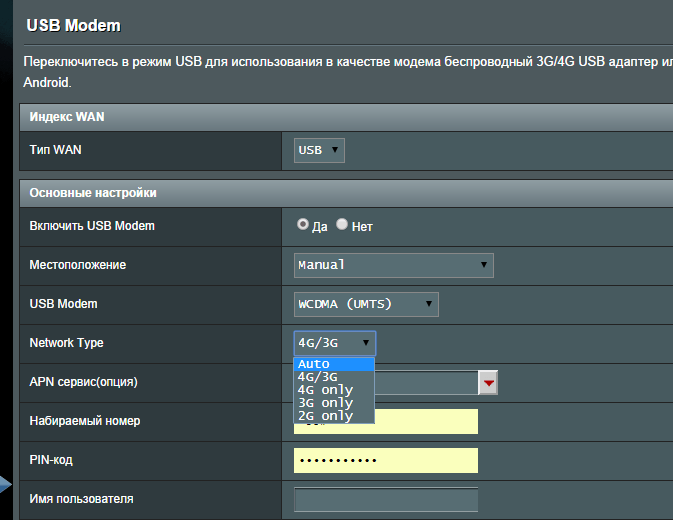Expand the Местоположение dropdown set to Manual
Image resolution: width=673 pixels, height=520 pixels.
pyautogui.click(x=394, y=265)
